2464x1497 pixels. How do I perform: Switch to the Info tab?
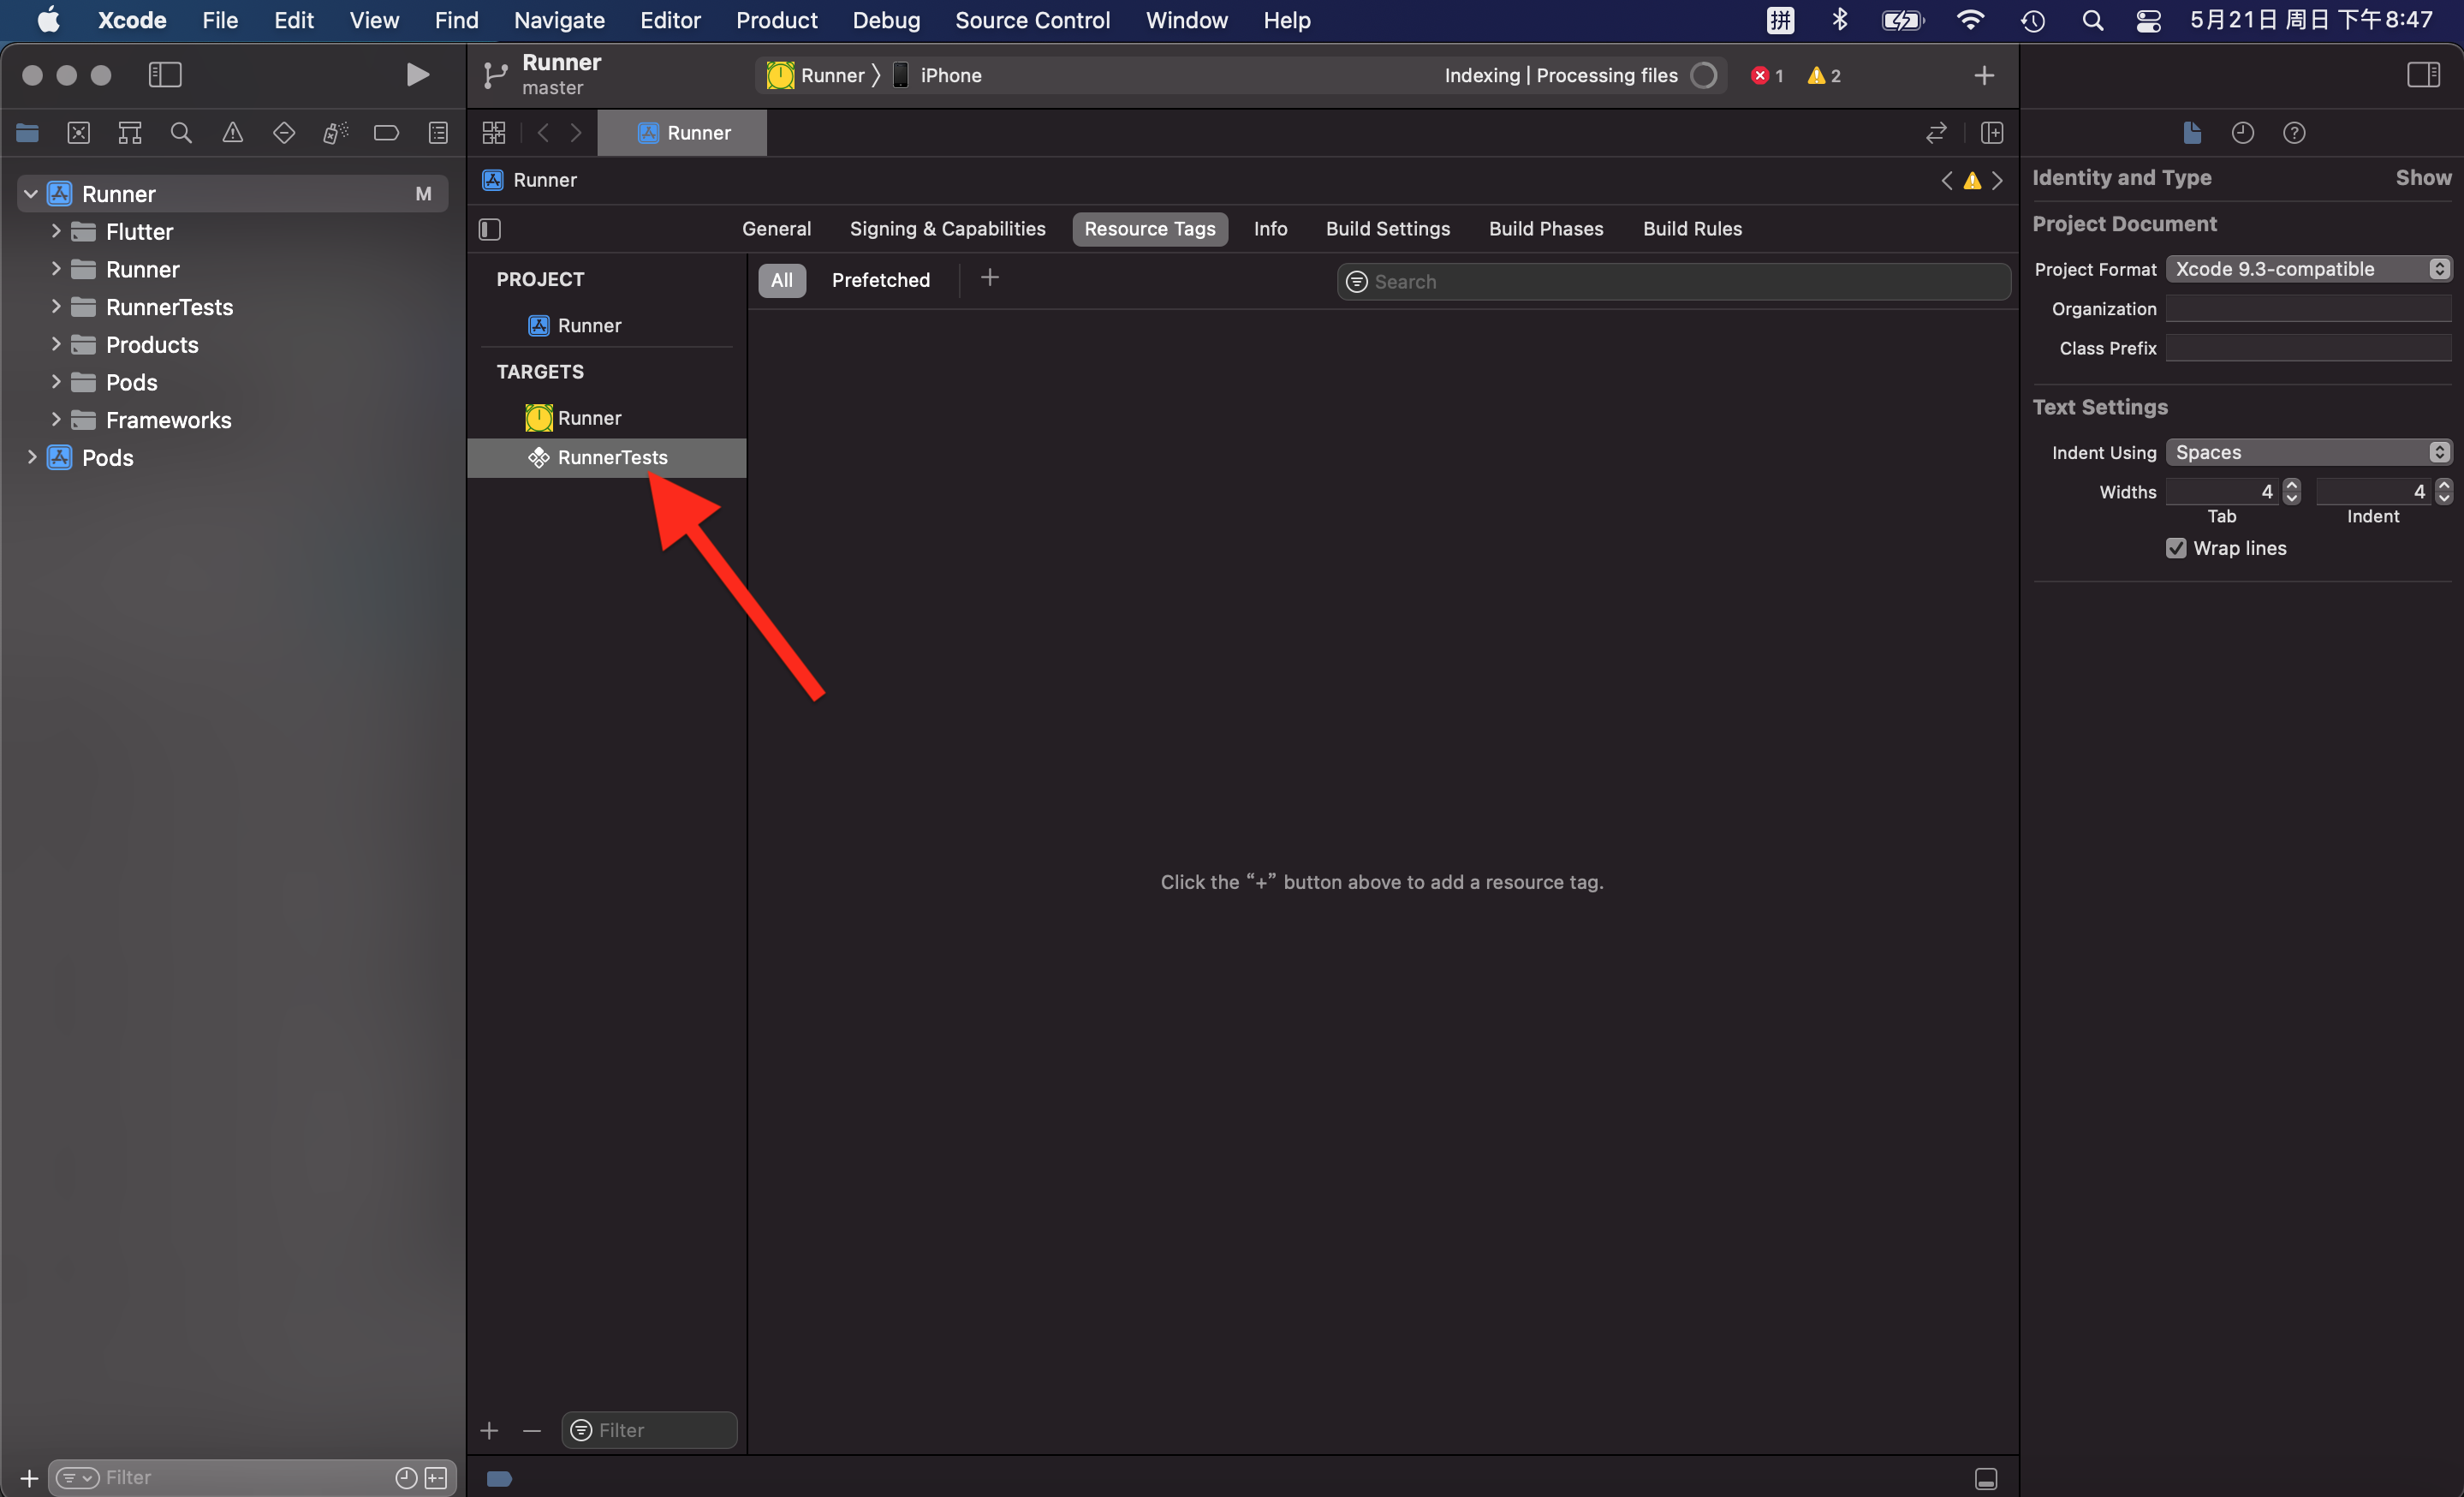pos(1270,229)
